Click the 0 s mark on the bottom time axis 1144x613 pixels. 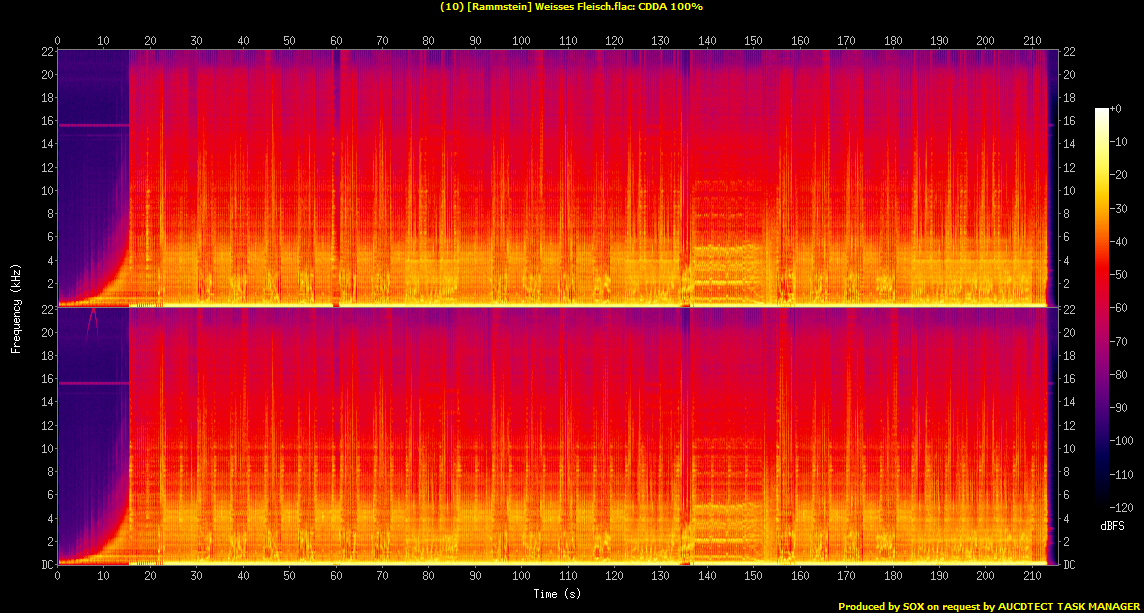(x=58, y=577)
